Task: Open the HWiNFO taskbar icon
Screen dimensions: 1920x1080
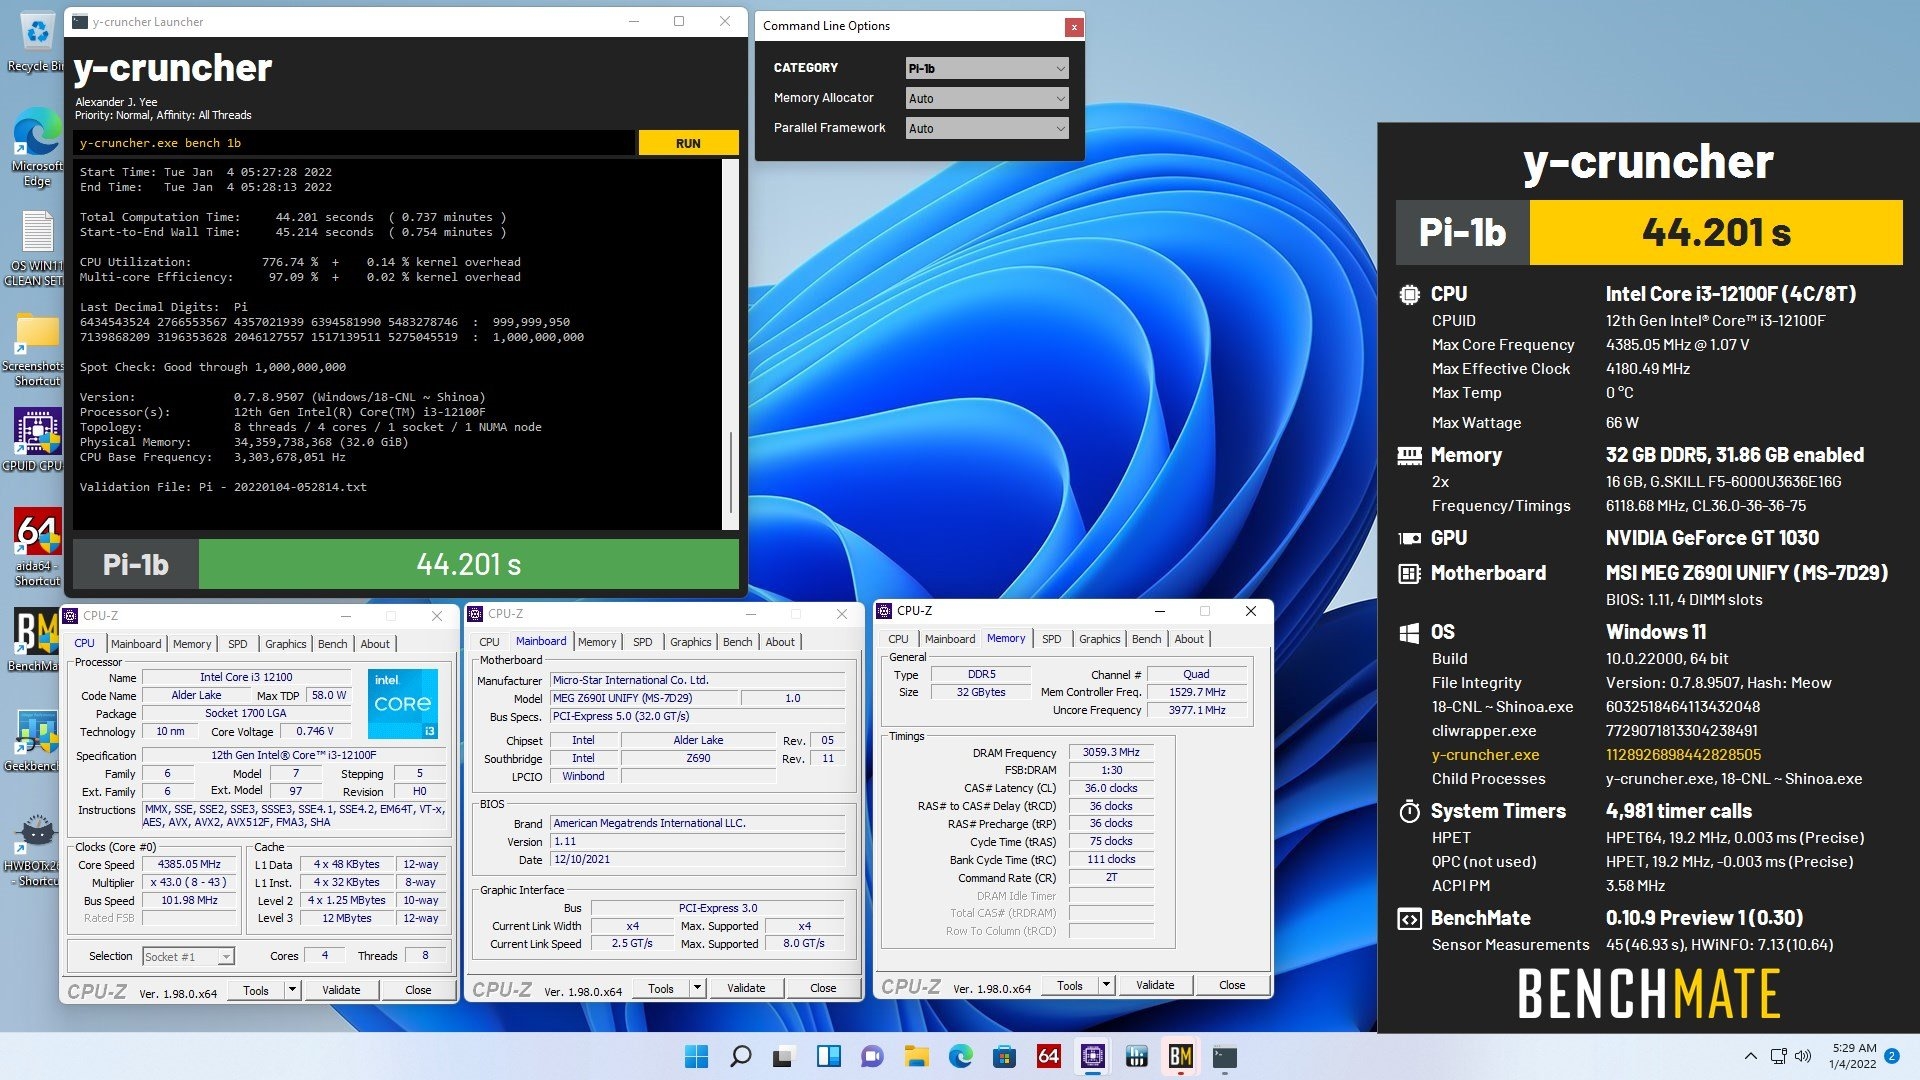Action: (x=1136, y=1056)
